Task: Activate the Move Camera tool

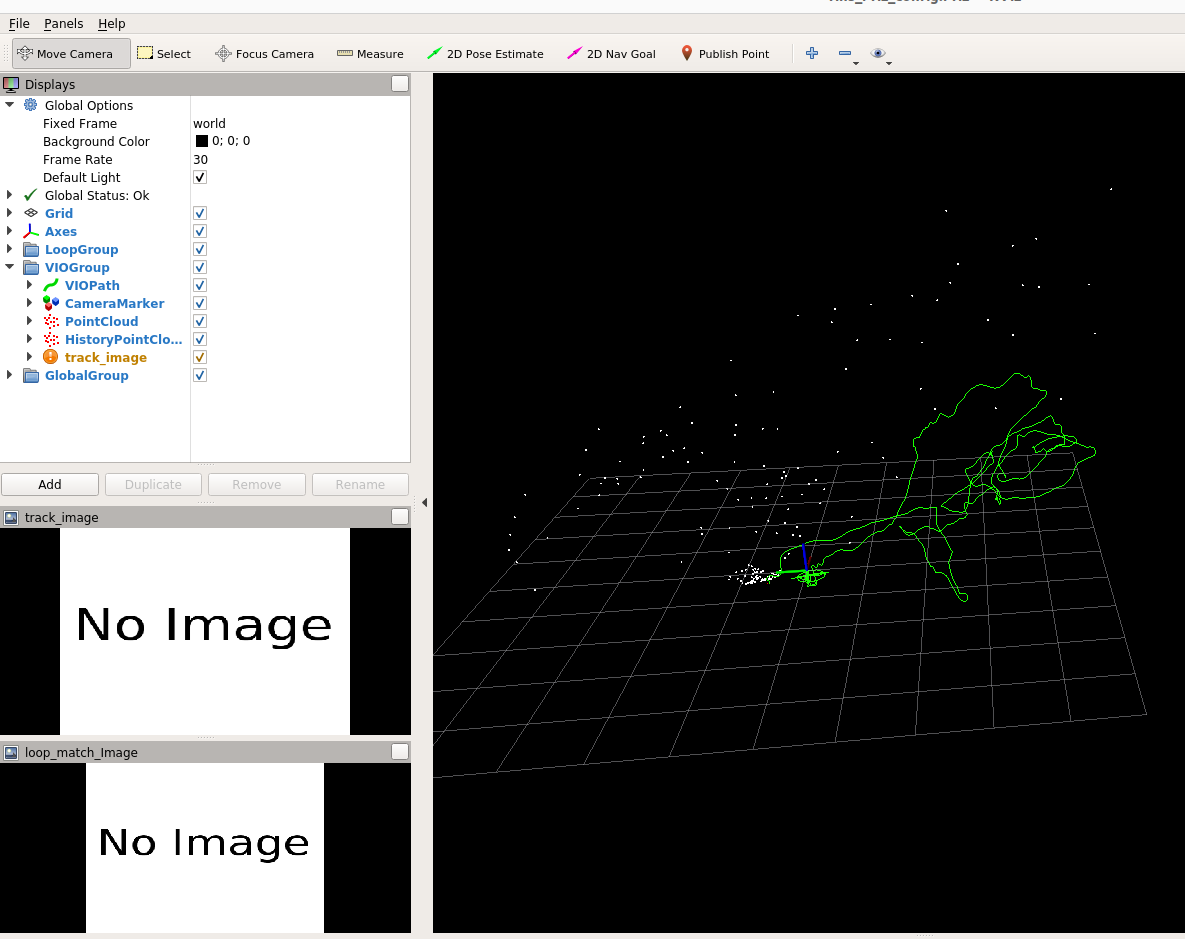Action: (71, 54)
